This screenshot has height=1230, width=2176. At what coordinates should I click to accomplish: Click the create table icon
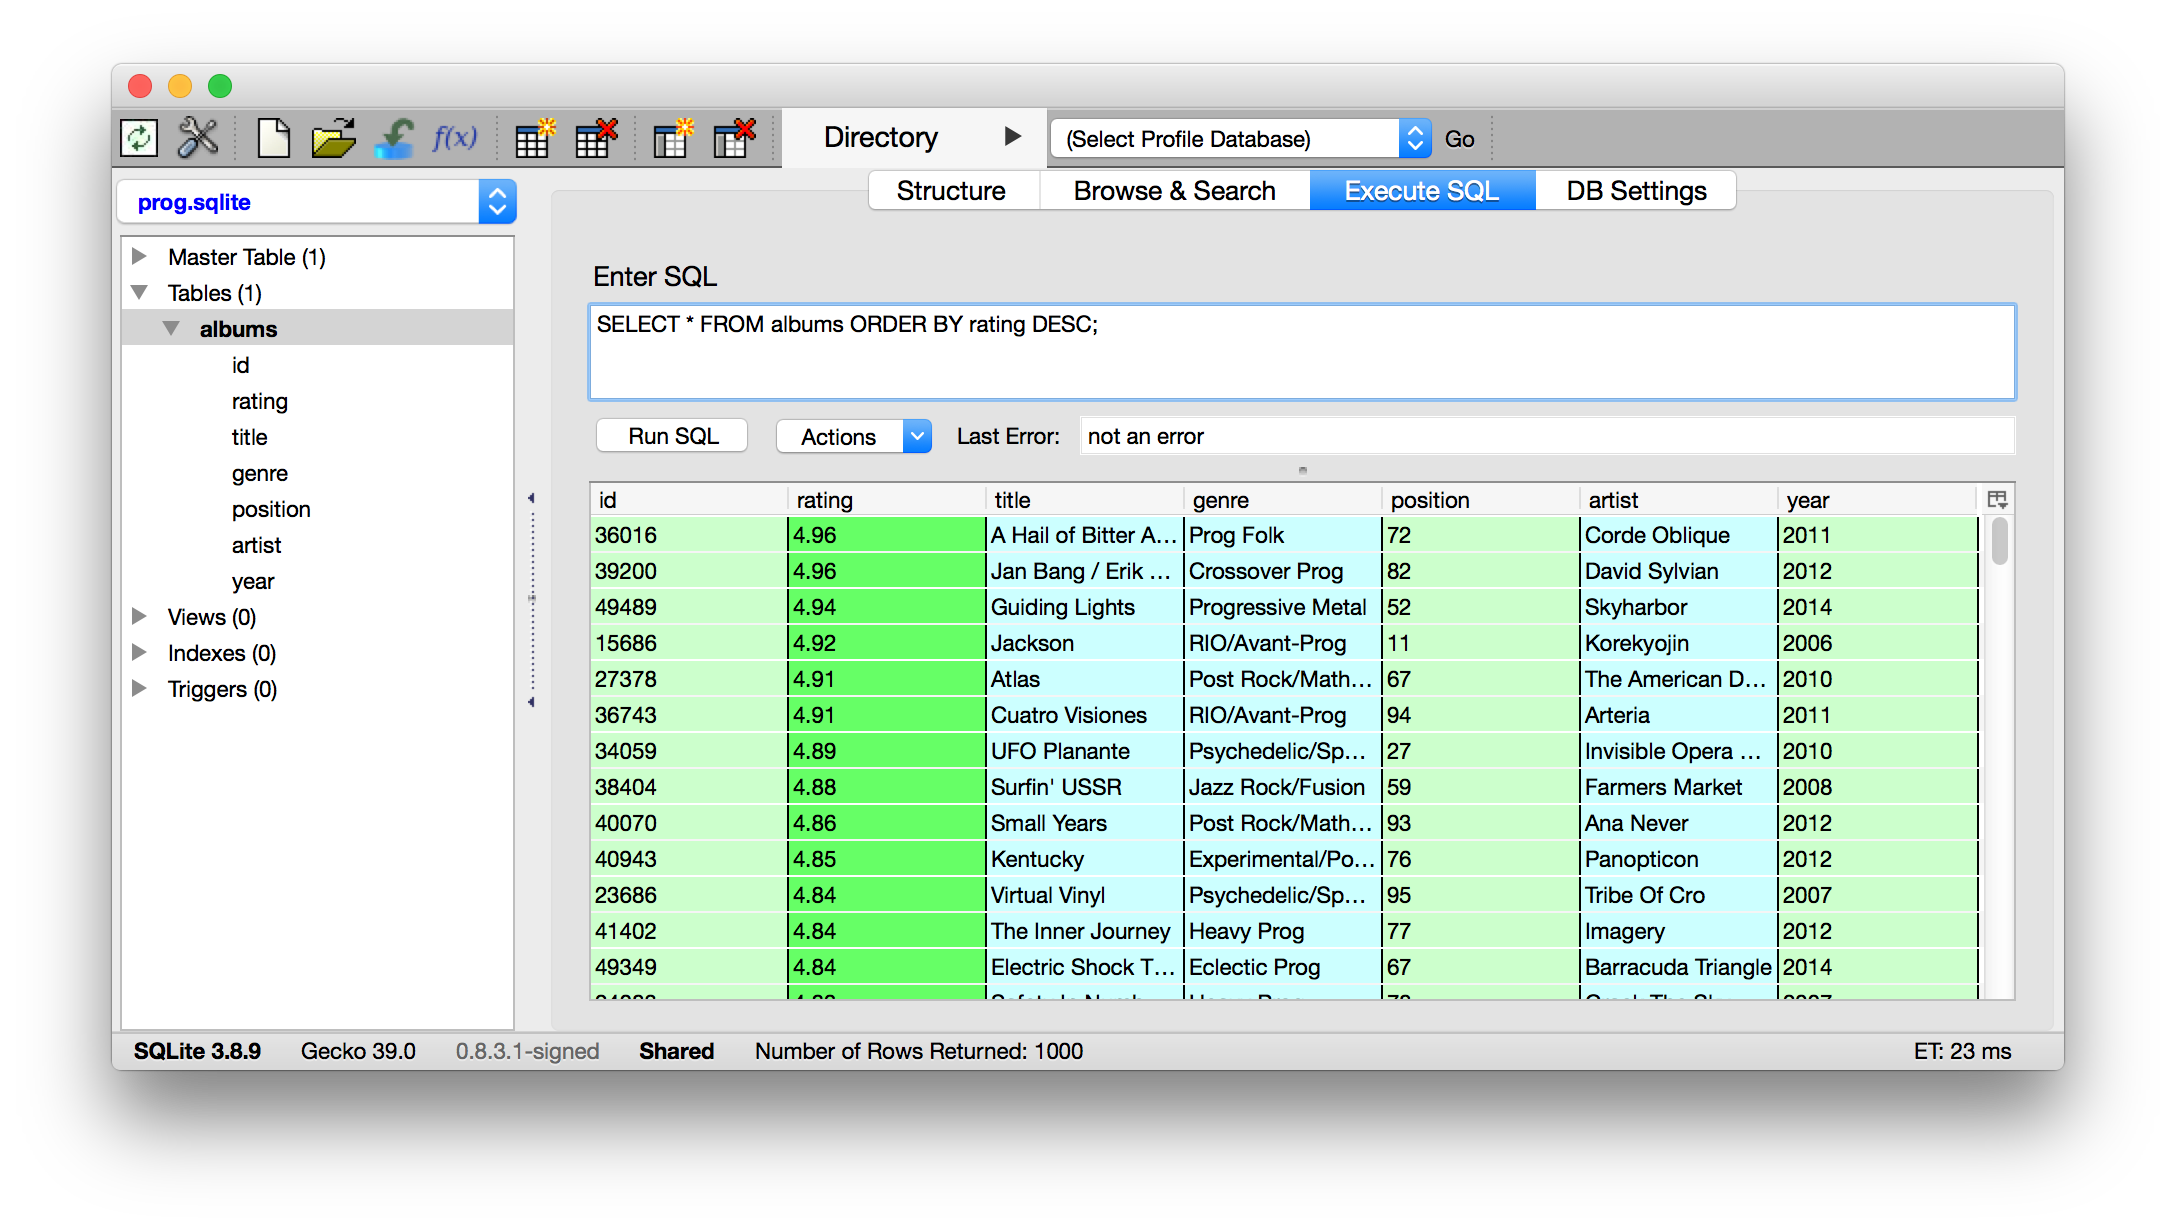(x=534, y=138)
